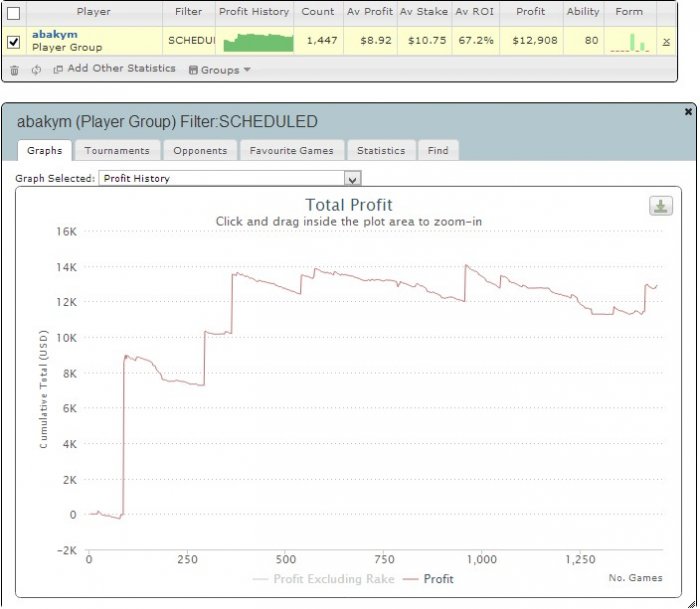The width and height of the screenshot is (700, 609).
Task: Toggle the Profit legend entry
Action: pos(428,579)
